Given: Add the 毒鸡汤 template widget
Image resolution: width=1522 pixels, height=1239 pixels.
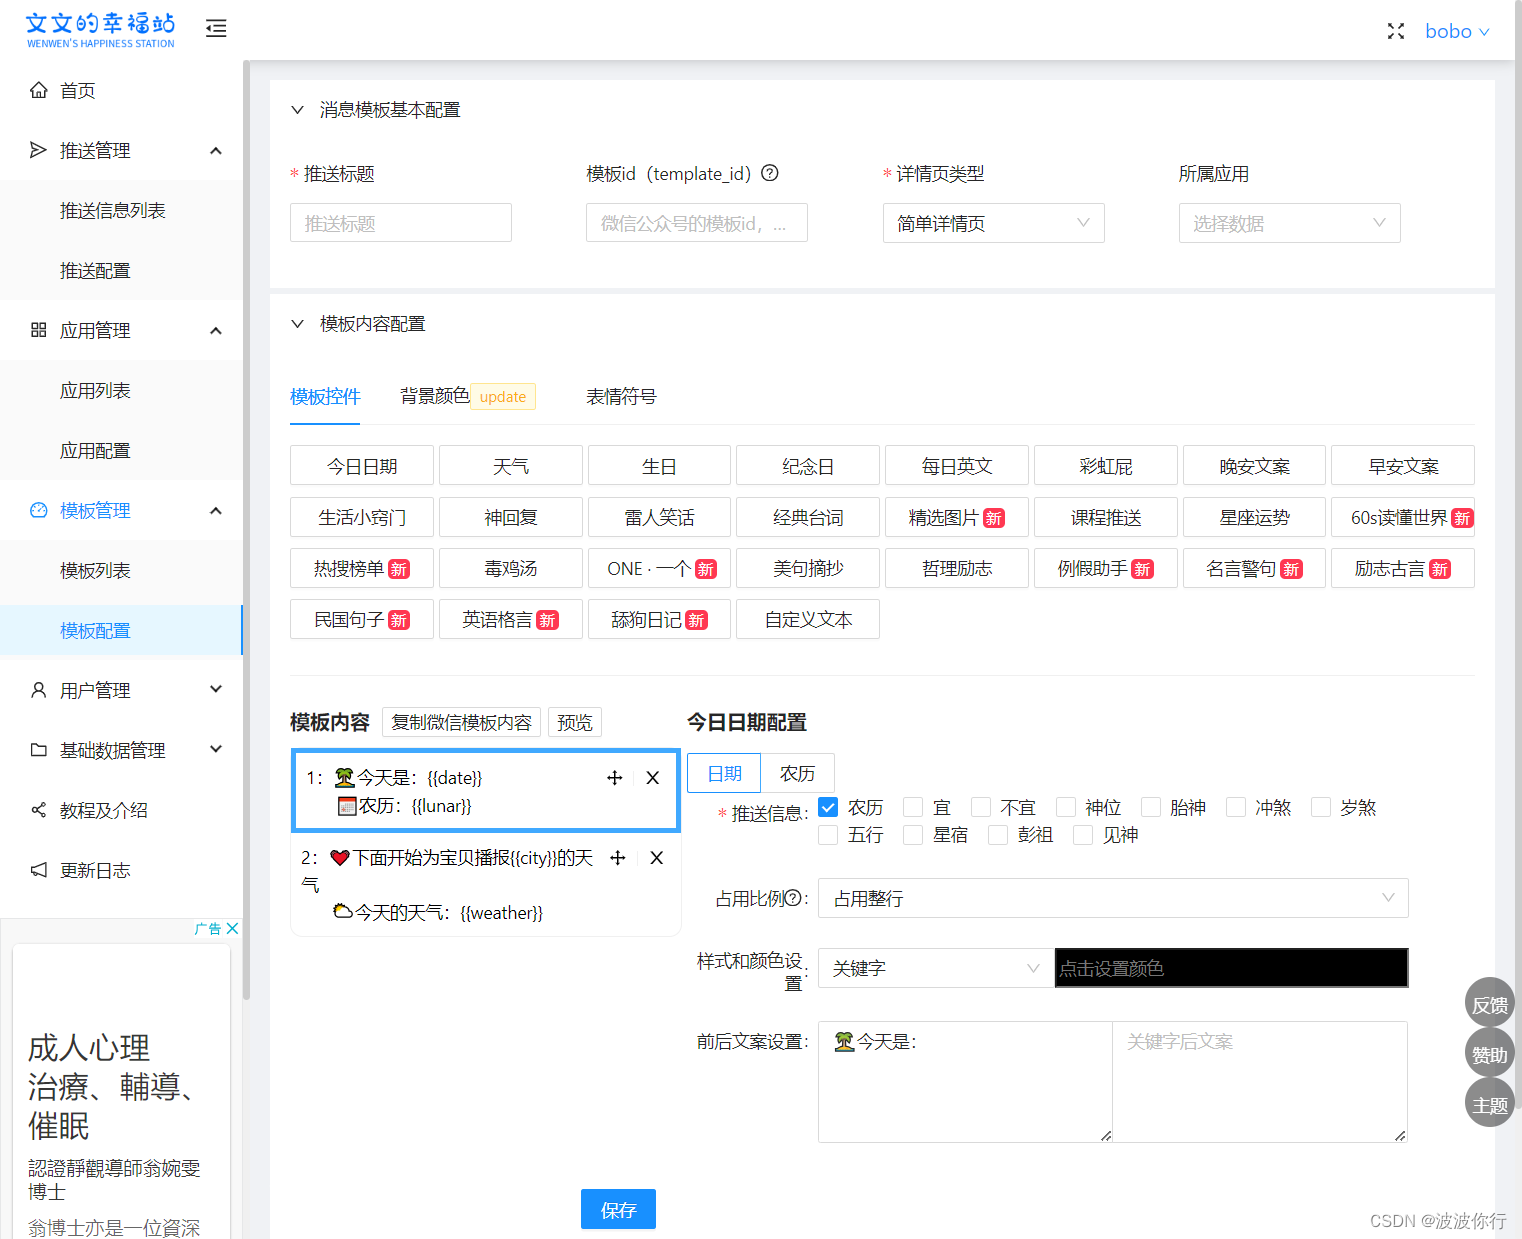Looking at the screenshot, I should pyautogui.click(x=511, y=568).
